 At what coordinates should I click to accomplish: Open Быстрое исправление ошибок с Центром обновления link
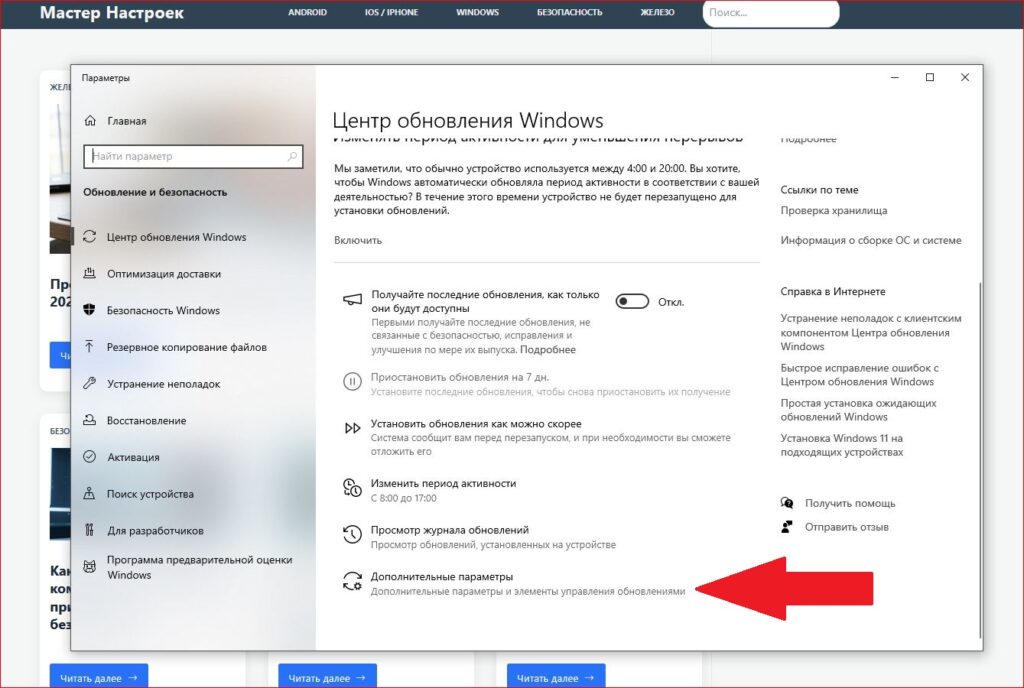859,375
